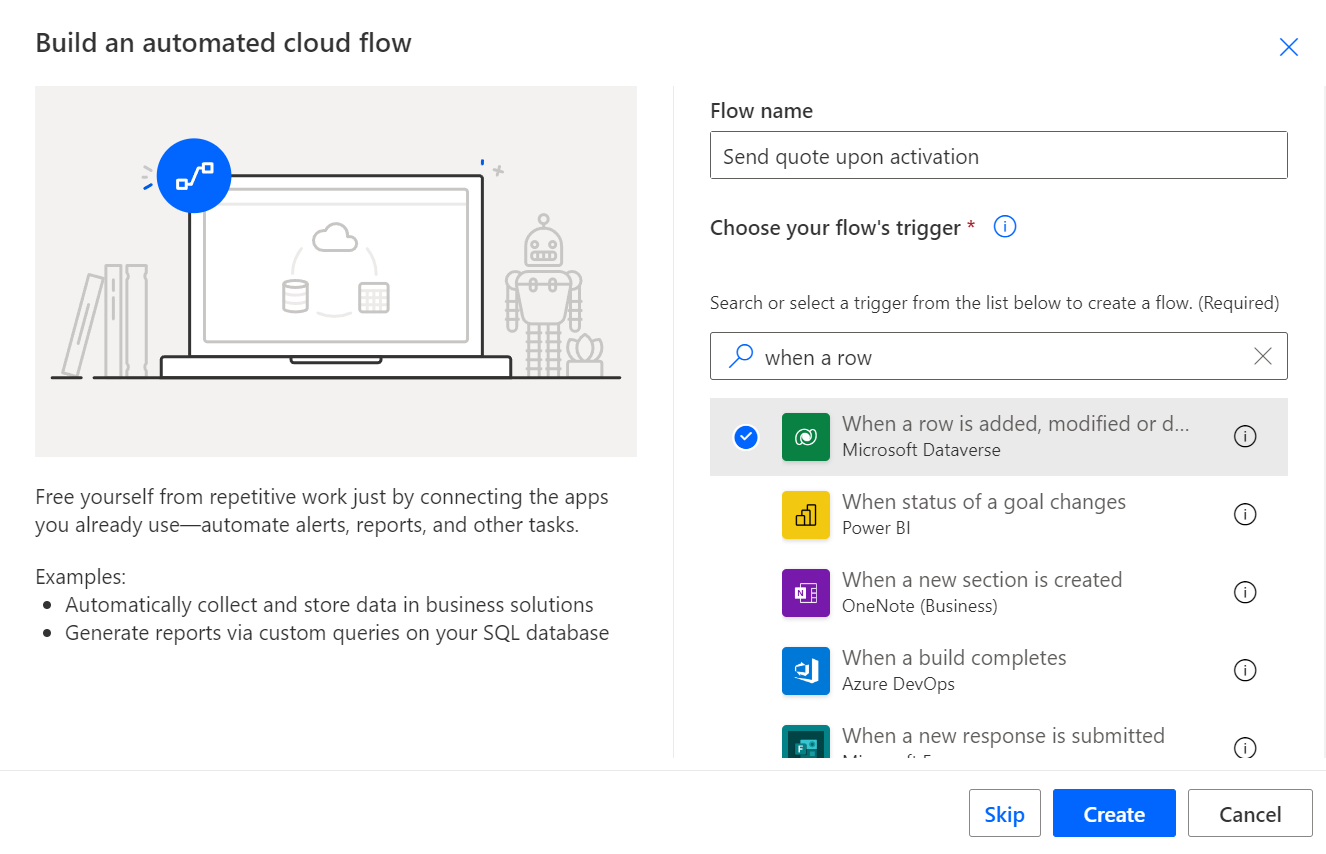Open info for goal status trigger
The height and width of the screenshot is (854, 1326).
(1245, 515)
